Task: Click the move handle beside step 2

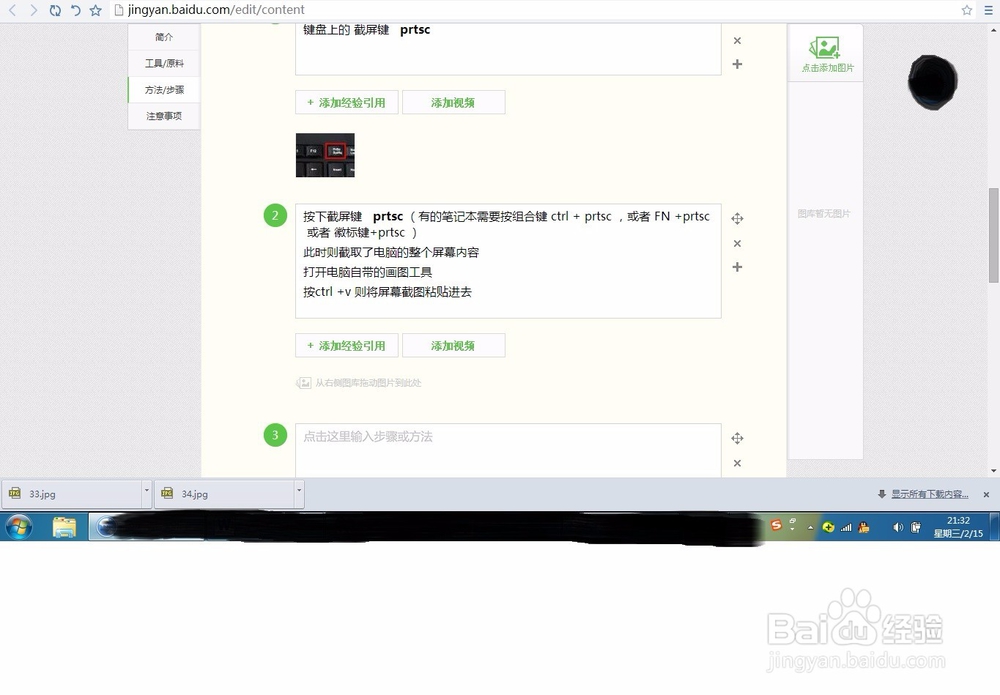Action: pos(737,217)
